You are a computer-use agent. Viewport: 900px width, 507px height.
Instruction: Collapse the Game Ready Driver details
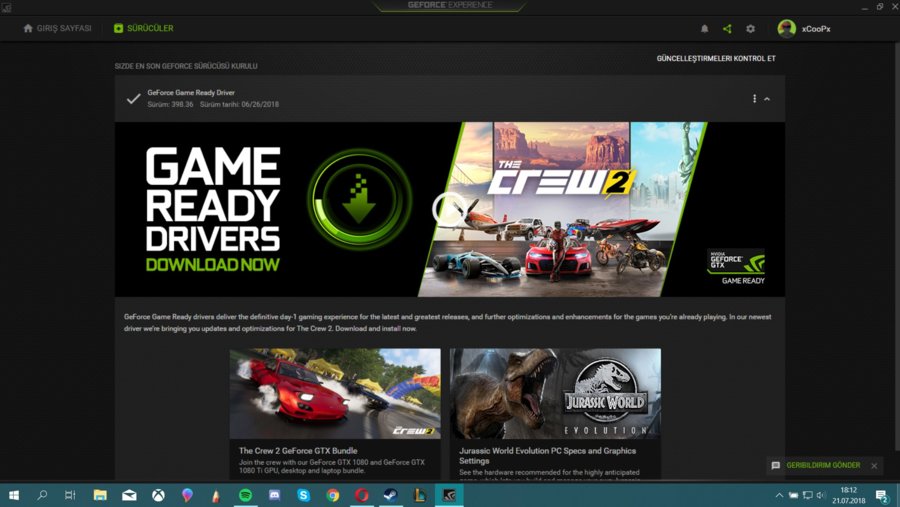coord(767,99)
